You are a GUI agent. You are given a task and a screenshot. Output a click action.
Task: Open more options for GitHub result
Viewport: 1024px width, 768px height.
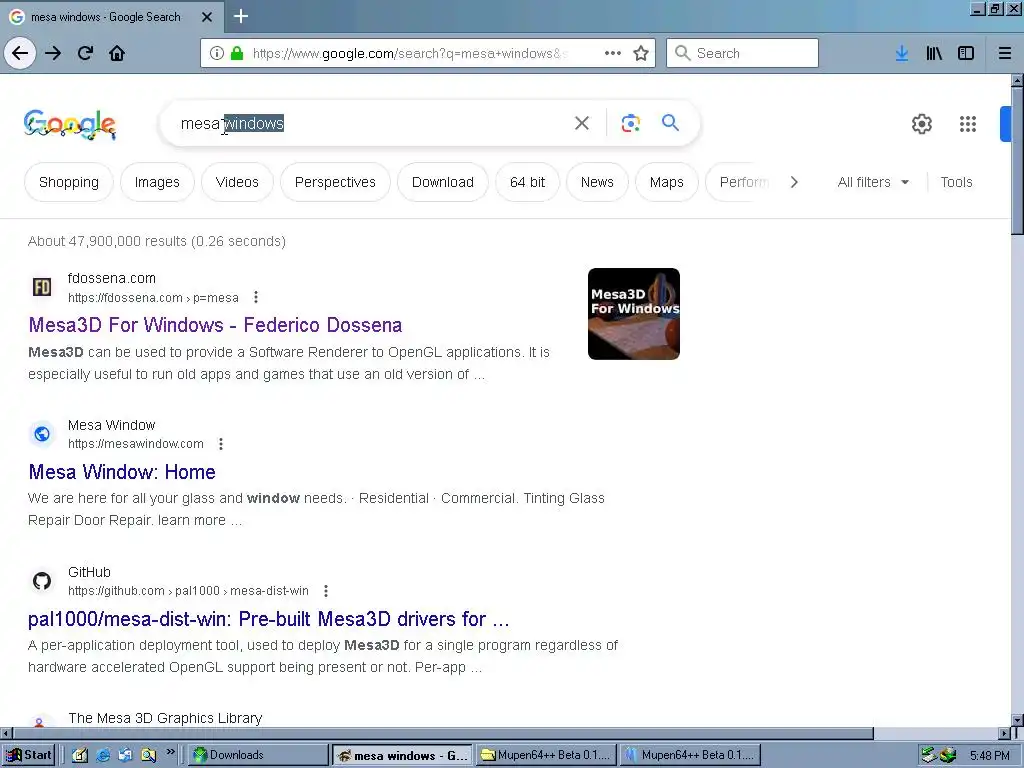326,591
